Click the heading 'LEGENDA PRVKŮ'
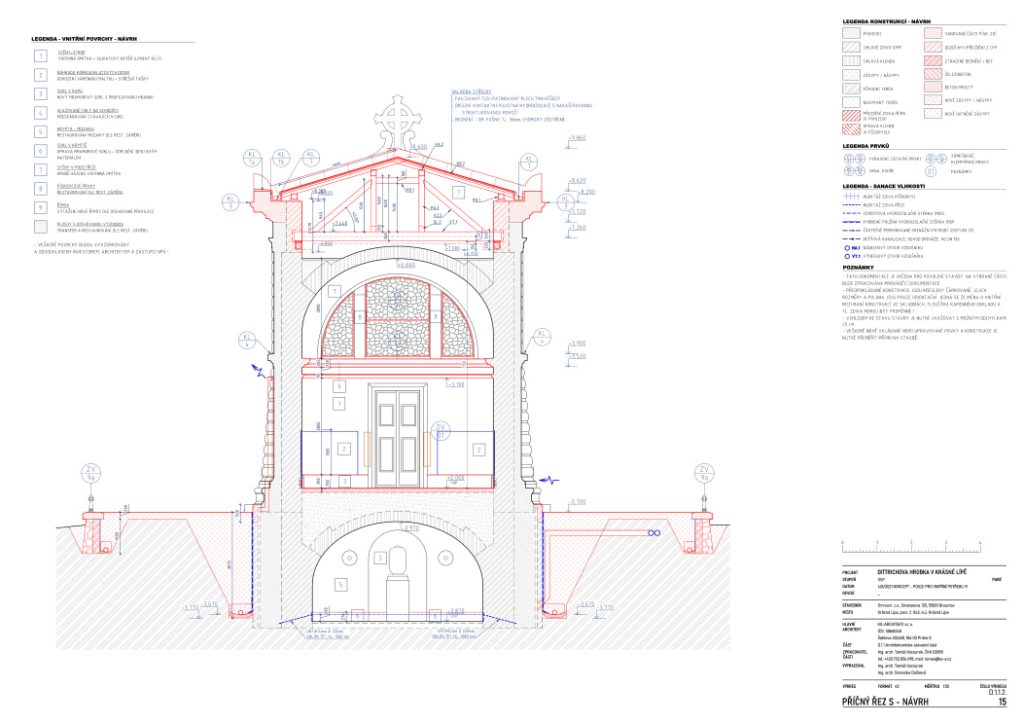This screenshot has height=724, width=1024. click(865, 146)
